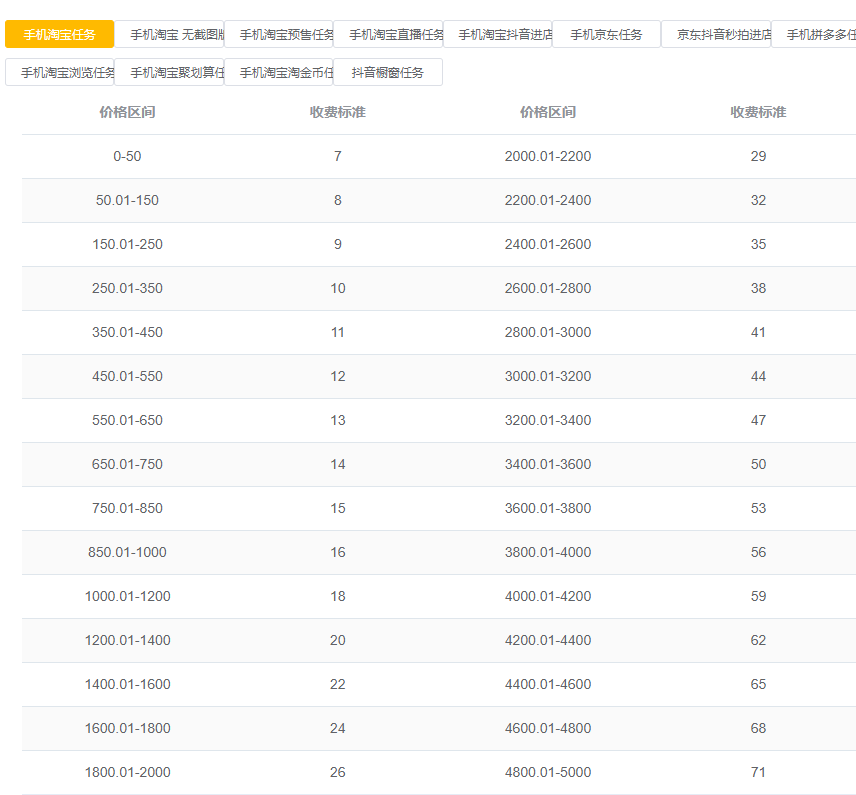Click first 价格区间 column header
856x795 pixels.
click(x=127, y=112)
